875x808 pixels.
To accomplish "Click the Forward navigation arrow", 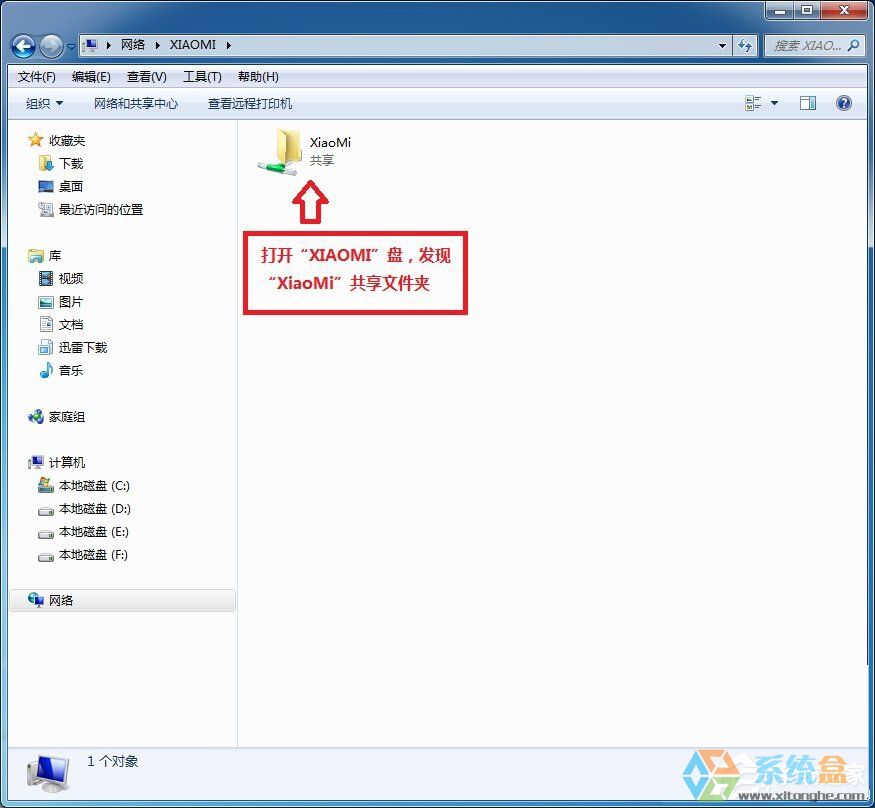I will [51, 46].
